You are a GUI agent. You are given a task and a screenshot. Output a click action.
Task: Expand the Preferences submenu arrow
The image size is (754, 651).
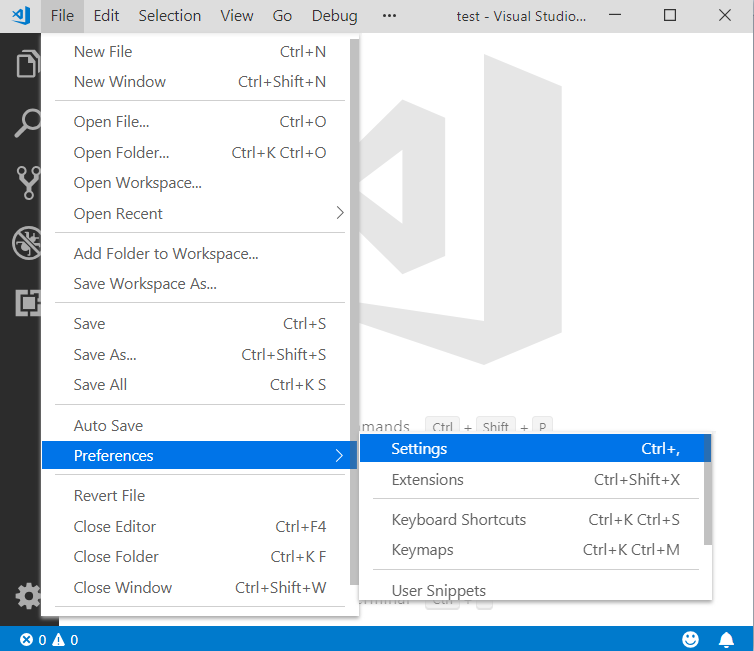tap(339, 455)
